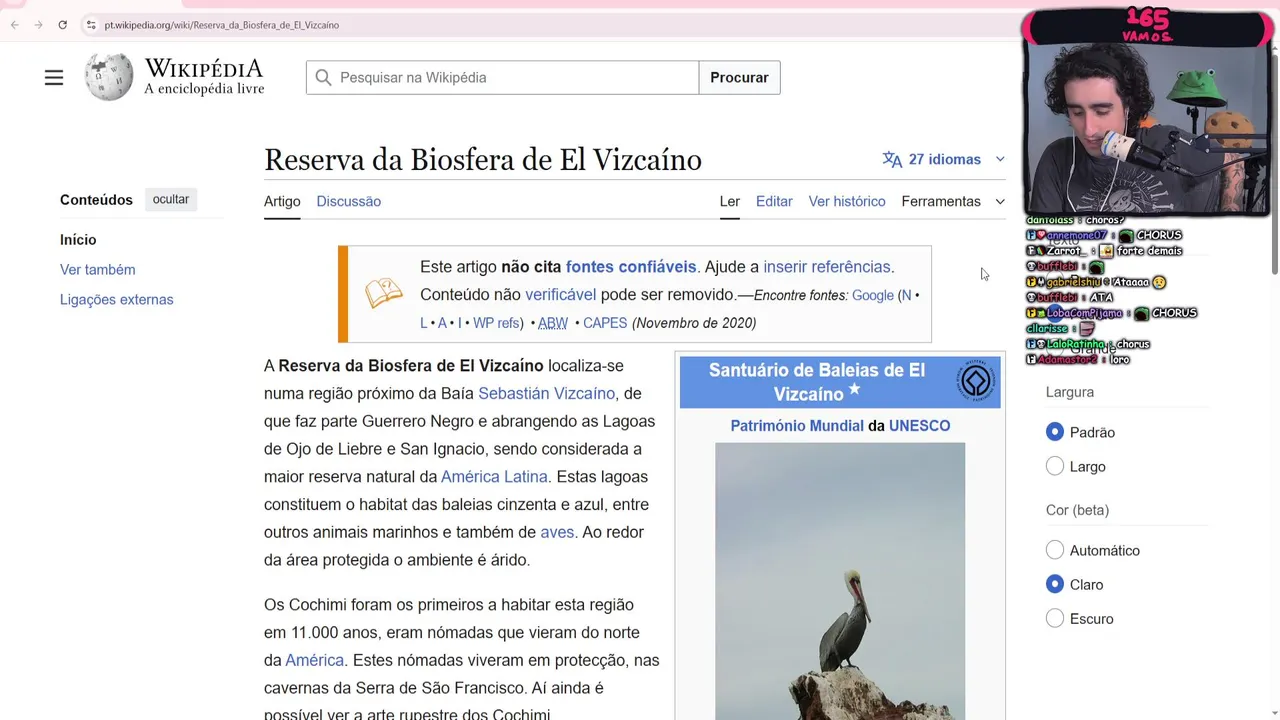Screen dimensions: 1280x720
Task: Click the languages translate icon
Action: point(892,159)
